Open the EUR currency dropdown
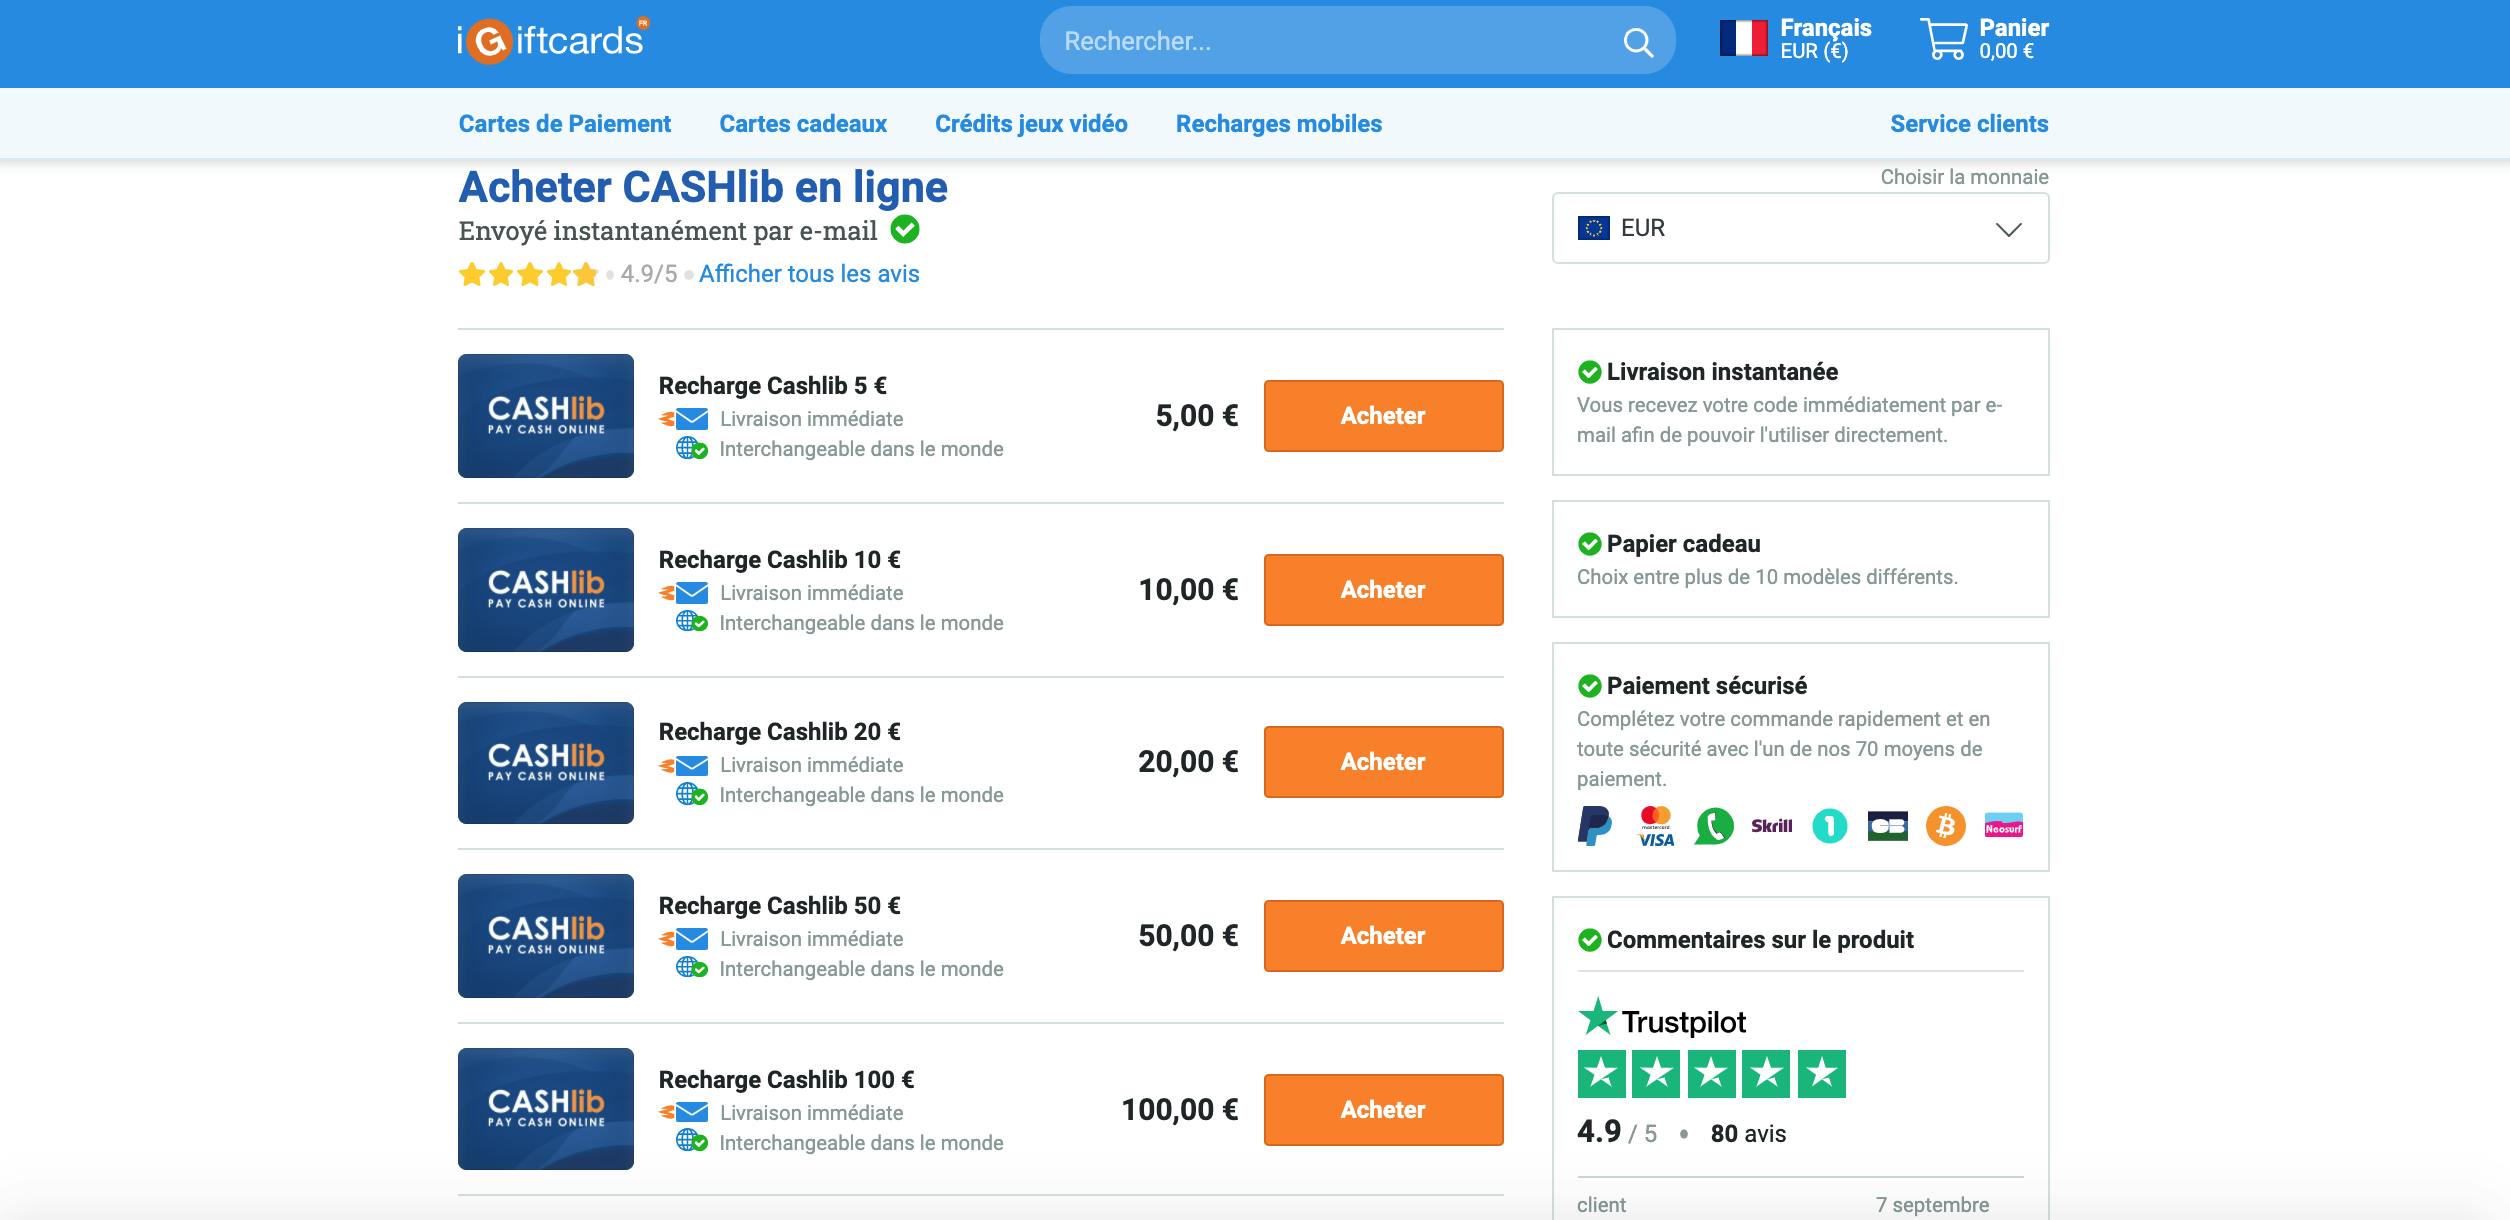 [1800, 228]
